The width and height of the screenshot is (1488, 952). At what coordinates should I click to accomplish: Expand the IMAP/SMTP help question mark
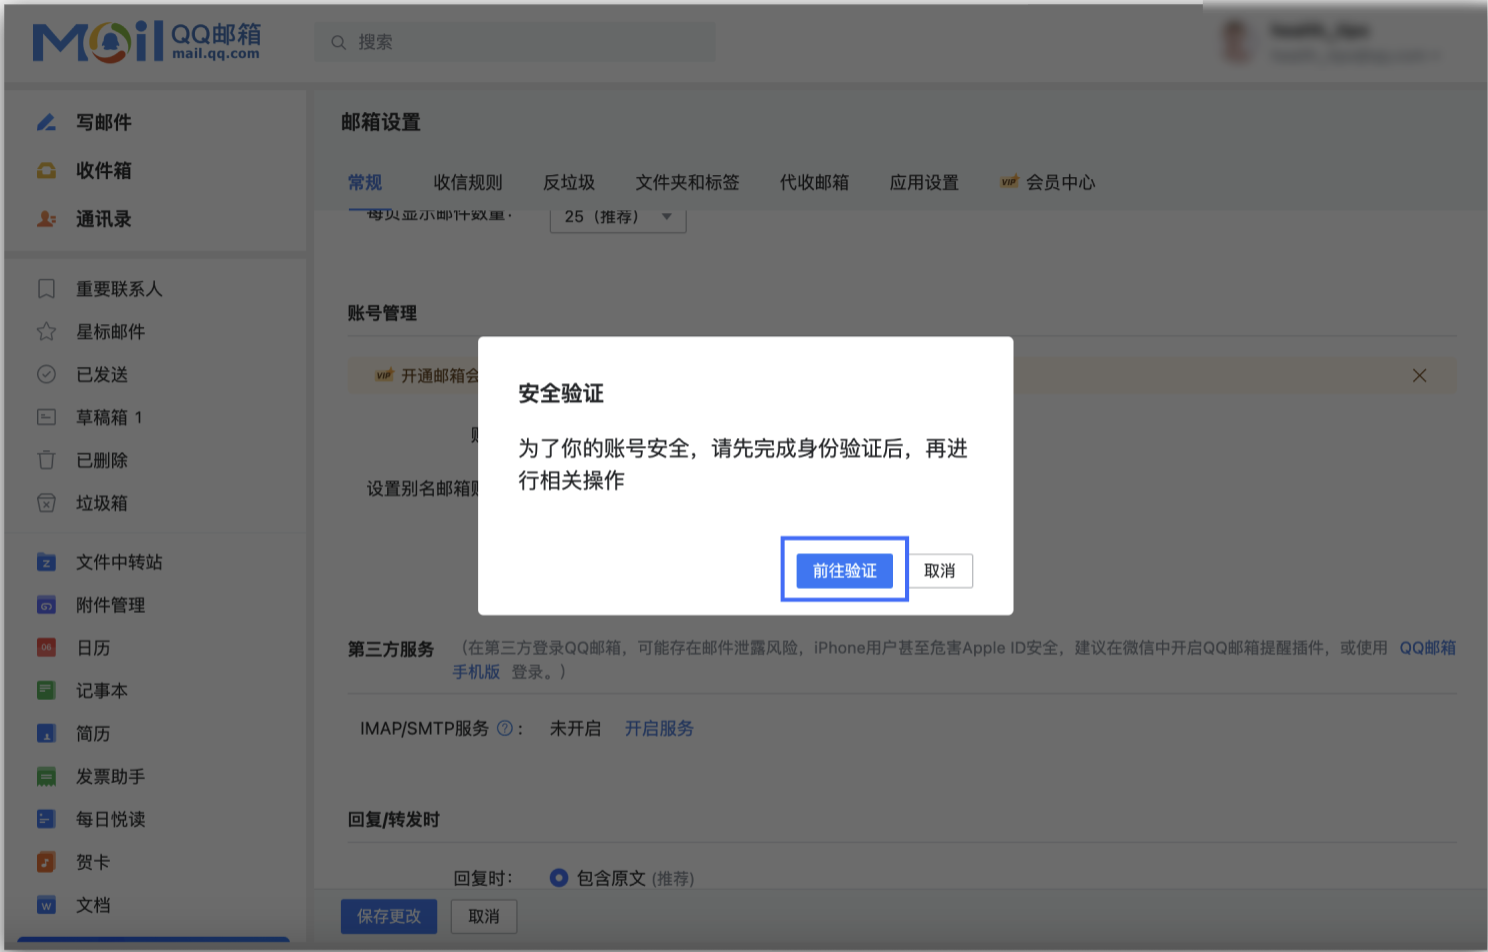click(505, 728)
